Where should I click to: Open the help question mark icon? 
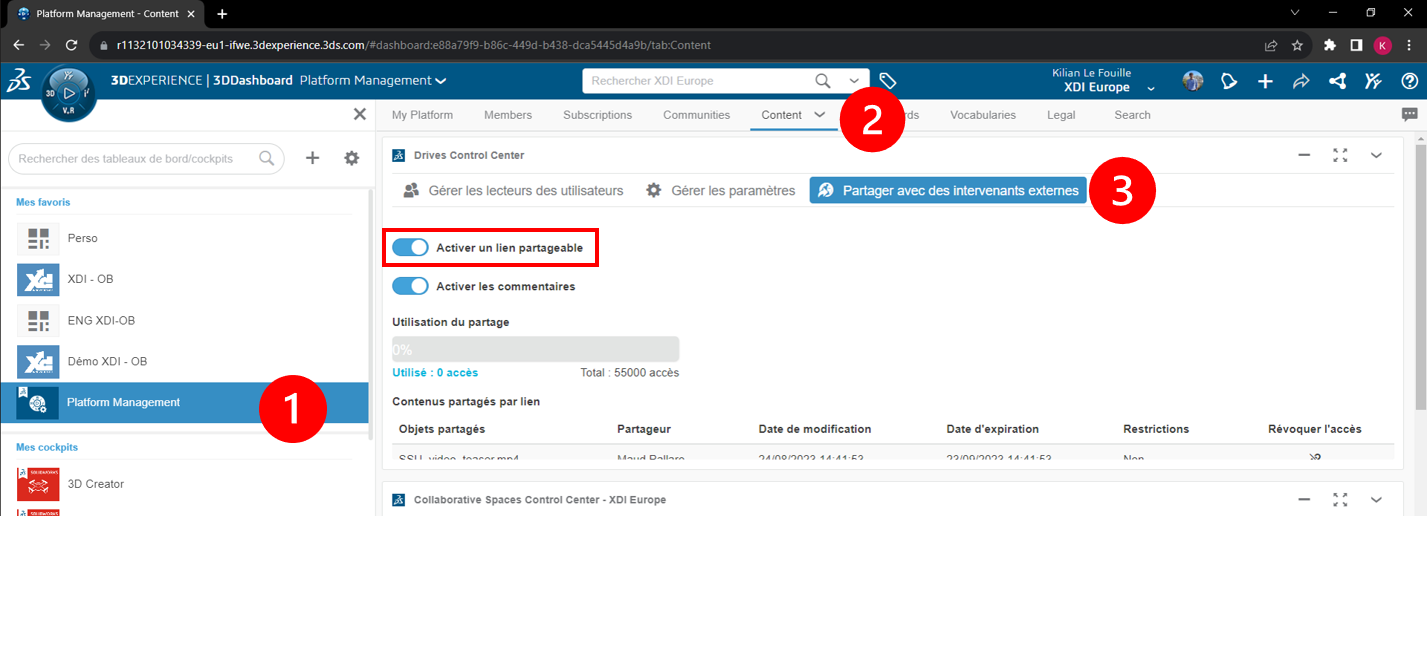coord(1409,81)
